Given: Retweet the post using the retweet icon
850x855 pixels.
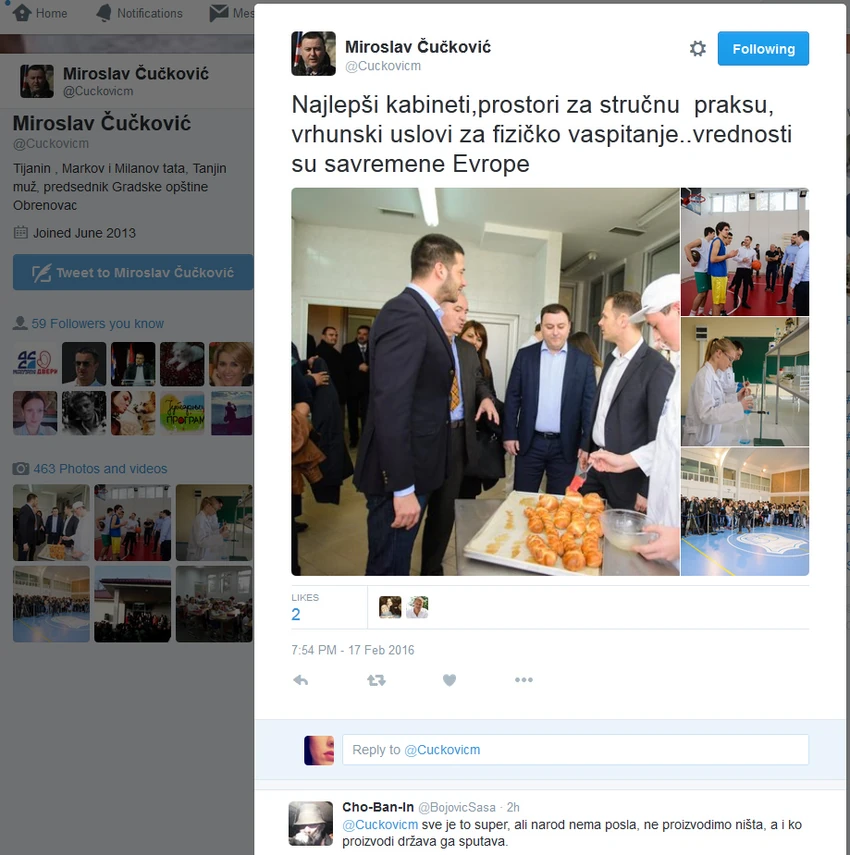Looking at the screenshot, I should click(x=376, y=680).
